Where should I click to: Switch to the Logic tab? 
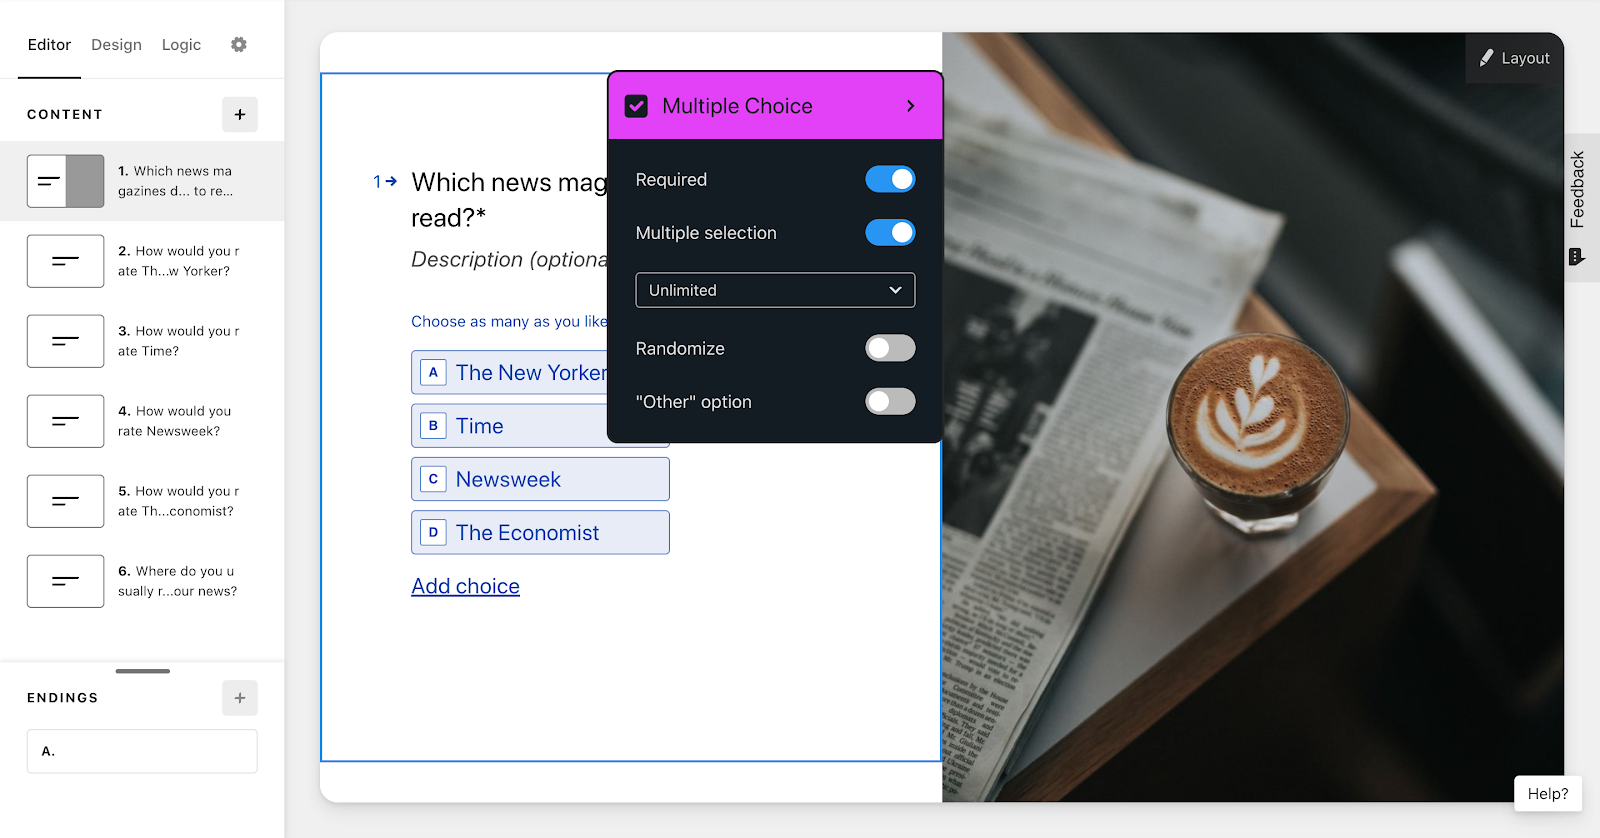click(181, 45)
